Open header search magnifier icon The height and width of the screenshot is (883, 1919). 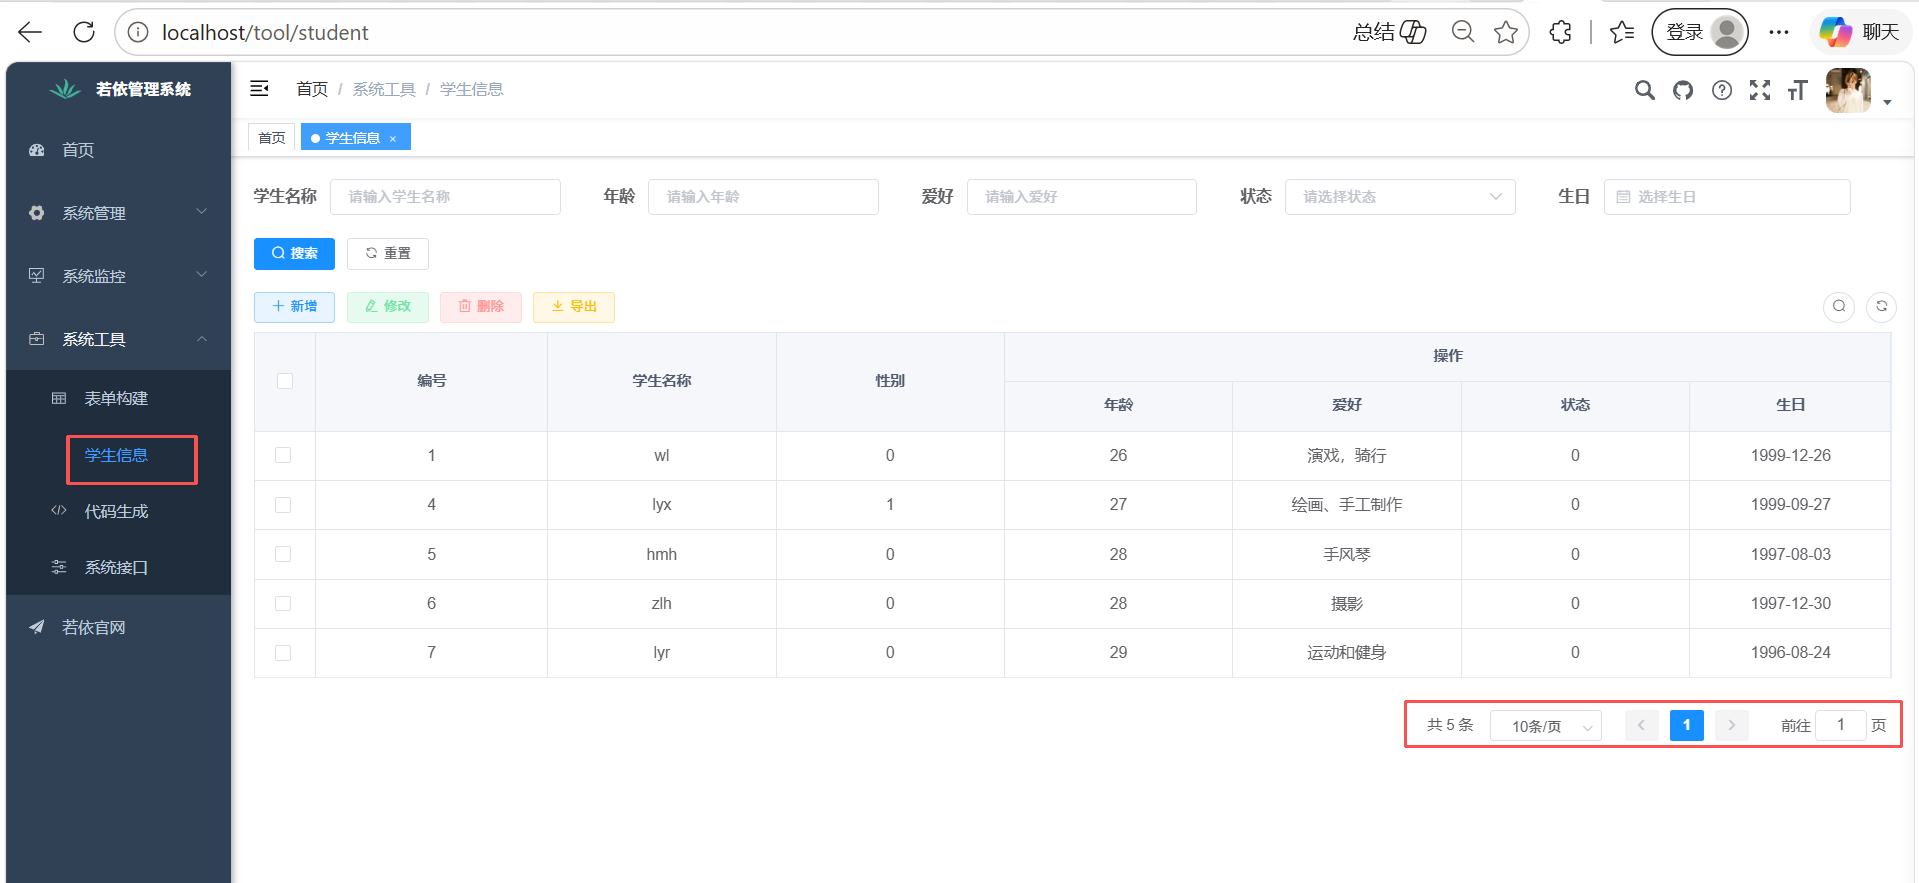1644,90
